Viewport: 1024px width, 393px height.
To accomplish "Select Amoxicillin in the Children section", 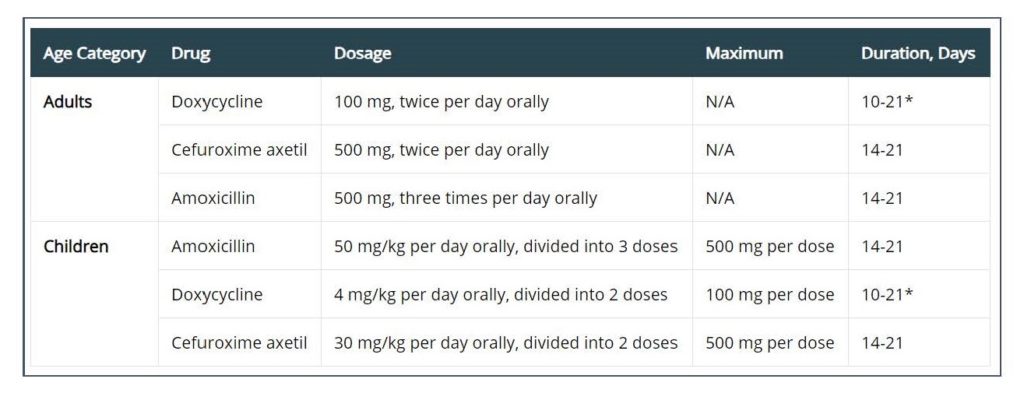I will point(213,247).
